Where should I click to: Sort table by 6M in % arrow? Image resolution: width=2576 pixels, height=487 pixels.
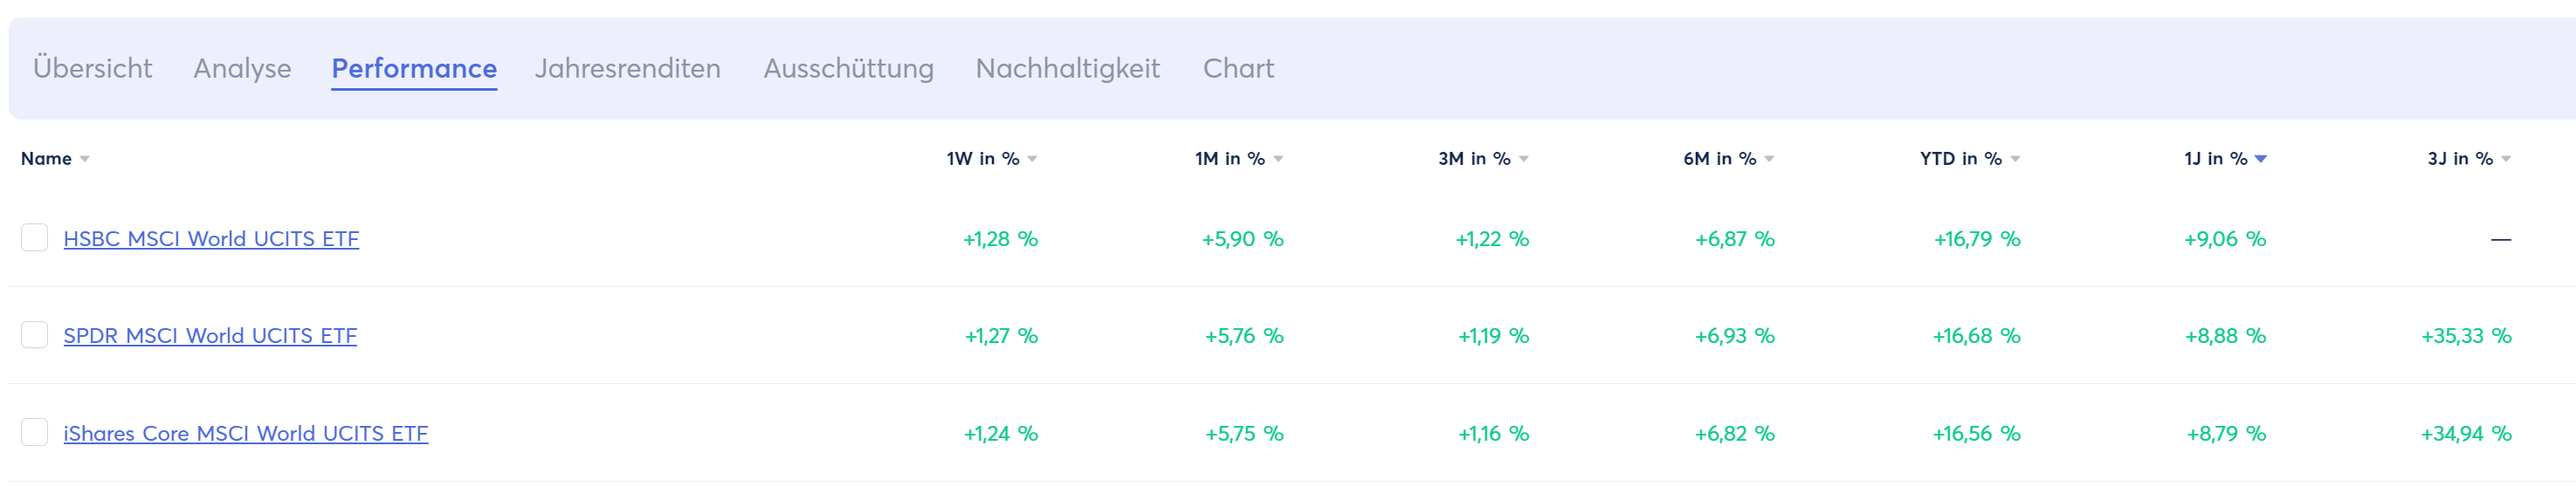pos(1769,159)
